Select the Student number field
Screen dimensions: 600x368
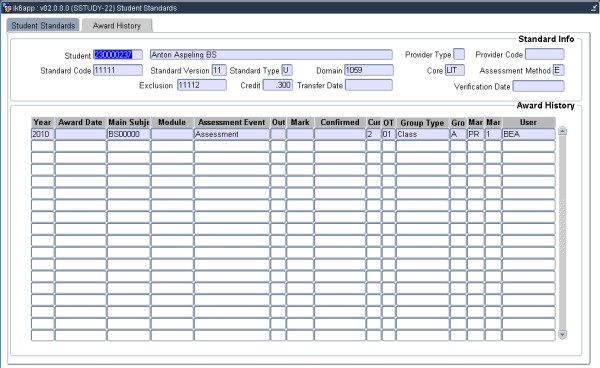[118, 55]
